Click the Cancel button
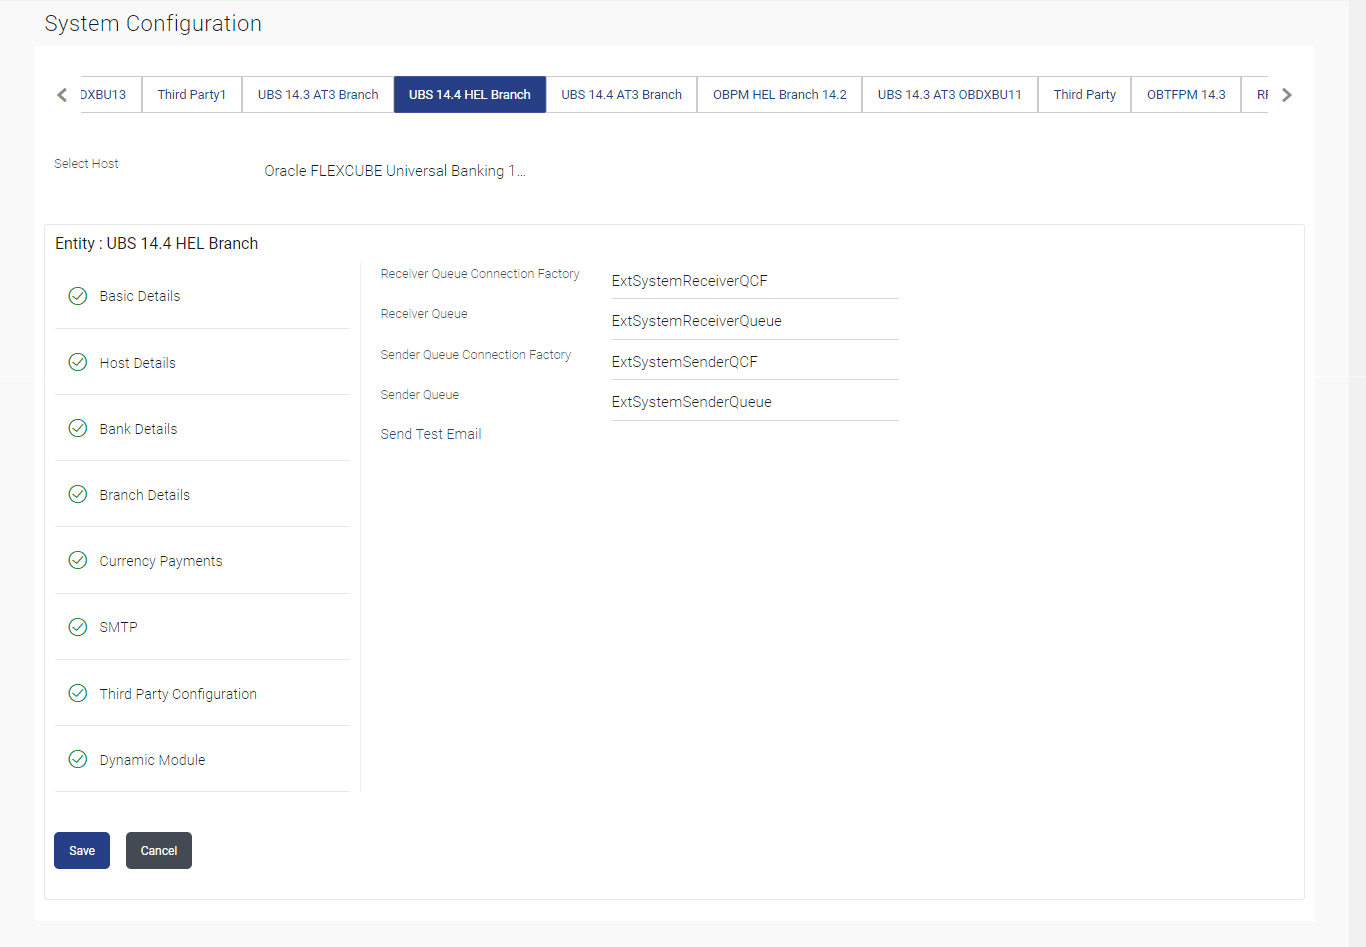The width and height of the screenshot is (1366, 947). (x=159, y=851)
